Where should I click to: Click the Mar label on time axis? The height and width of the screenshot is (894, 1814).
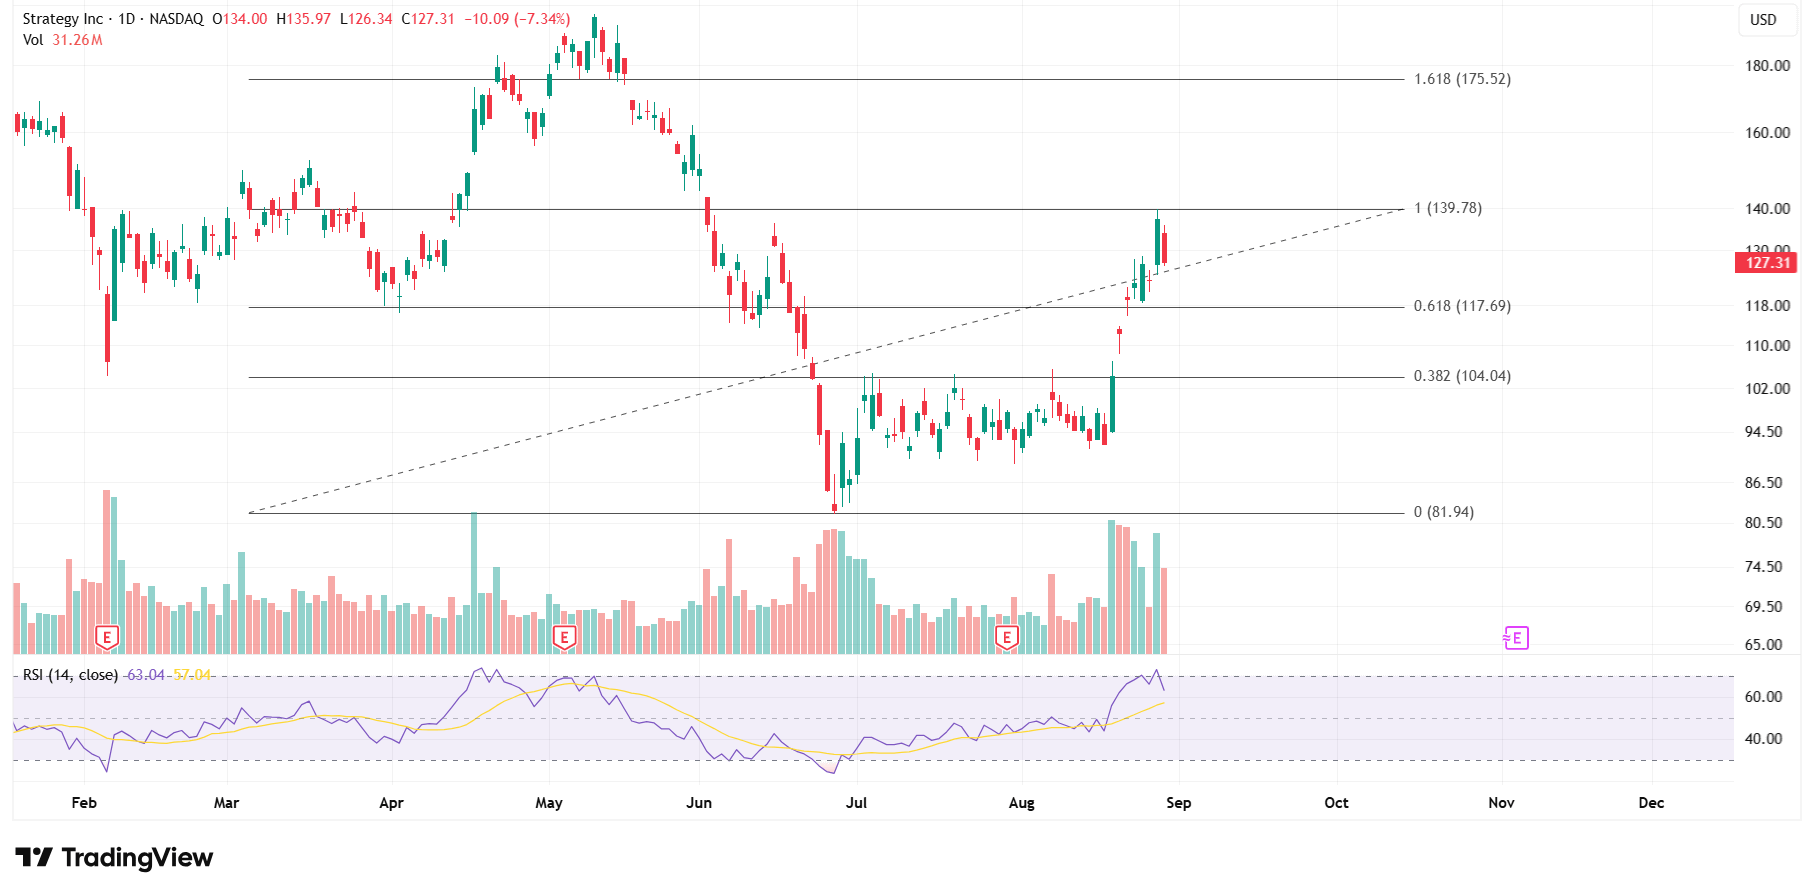pyautogui.click(x=227, y=803)
